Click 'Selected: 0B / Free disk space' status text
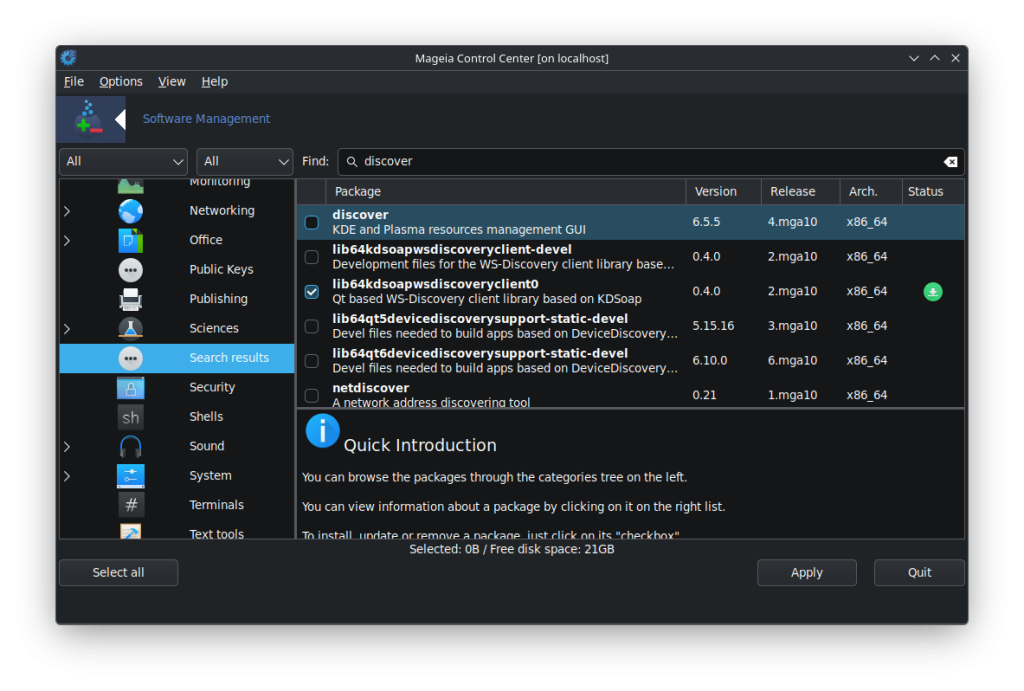Image resolution: width=1024 pixels, height=691 pixels. tap(511, 549)
